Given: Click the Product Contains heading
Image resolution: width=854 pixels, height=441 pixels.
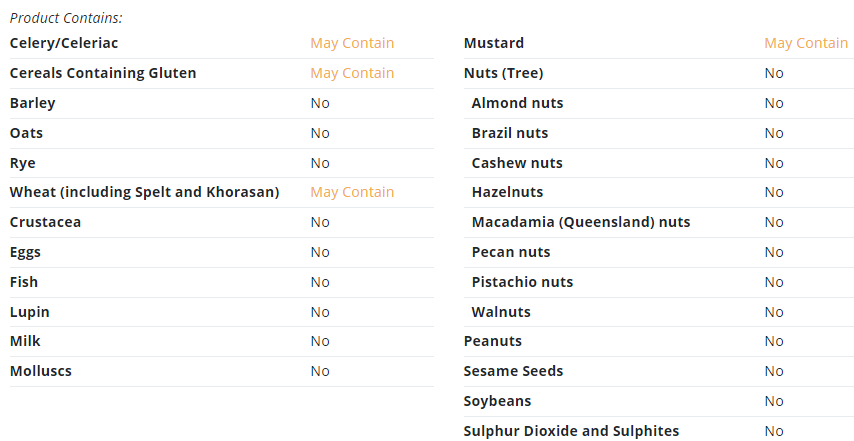Looking at the screenshot, I should 66,18.
